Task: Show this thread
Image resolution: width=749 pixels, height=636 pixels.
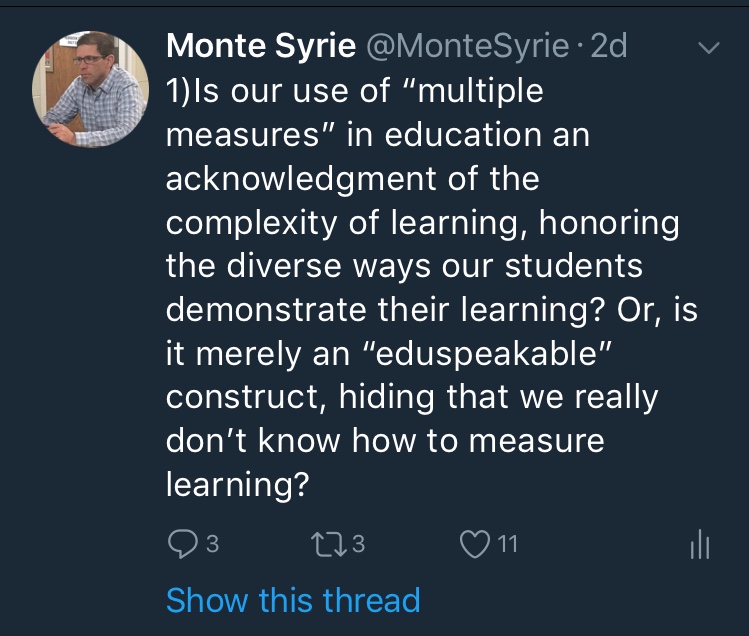Action: coord(292,600)
